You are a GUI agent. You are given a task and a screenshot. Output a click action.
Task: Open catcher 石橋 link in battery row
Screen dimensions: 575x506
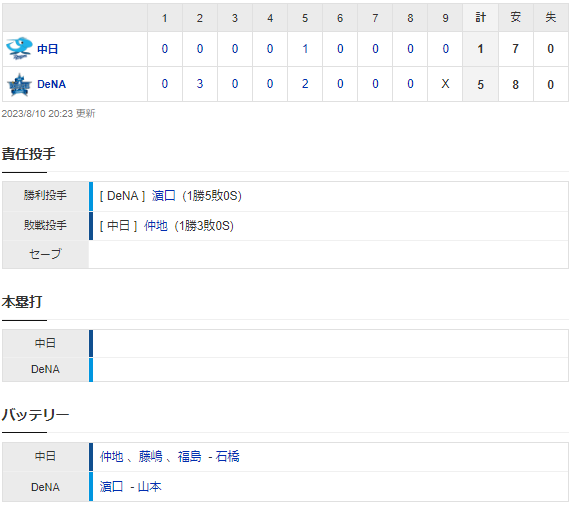[x=227, y=456]
